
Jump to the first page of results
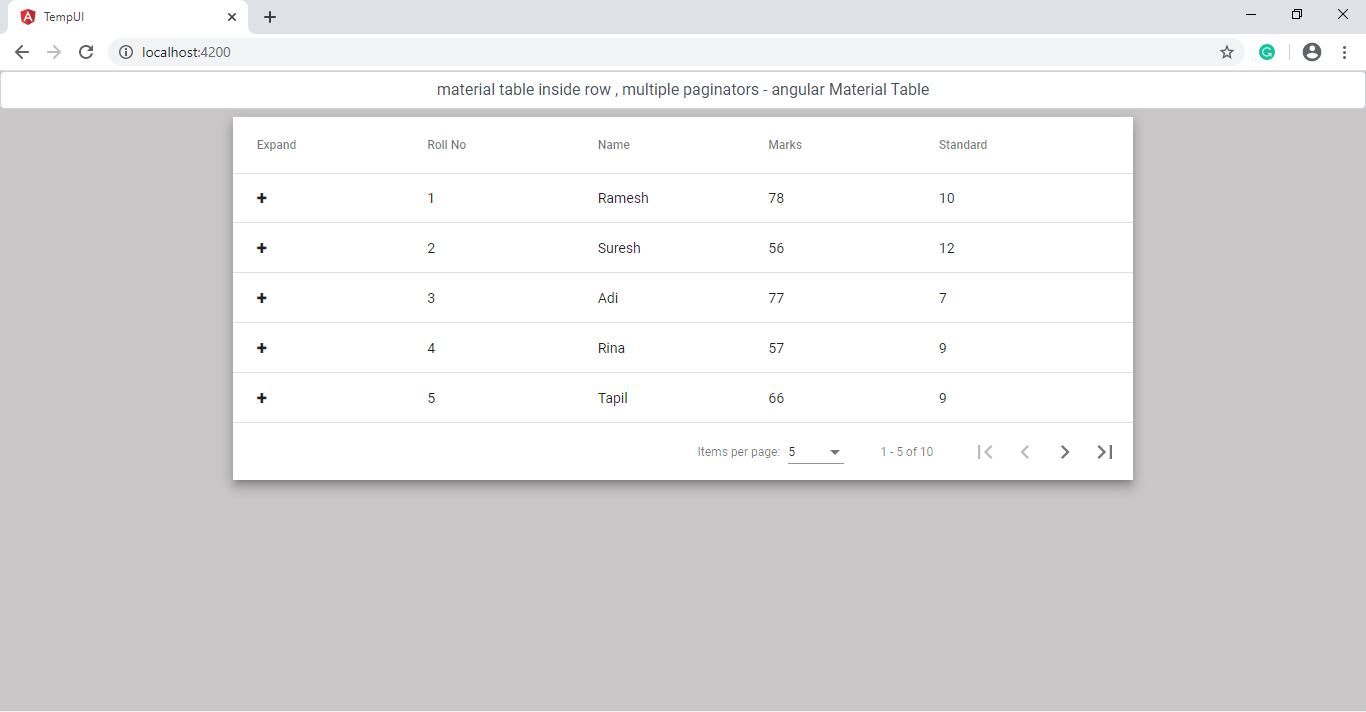[x=985, y=451]
